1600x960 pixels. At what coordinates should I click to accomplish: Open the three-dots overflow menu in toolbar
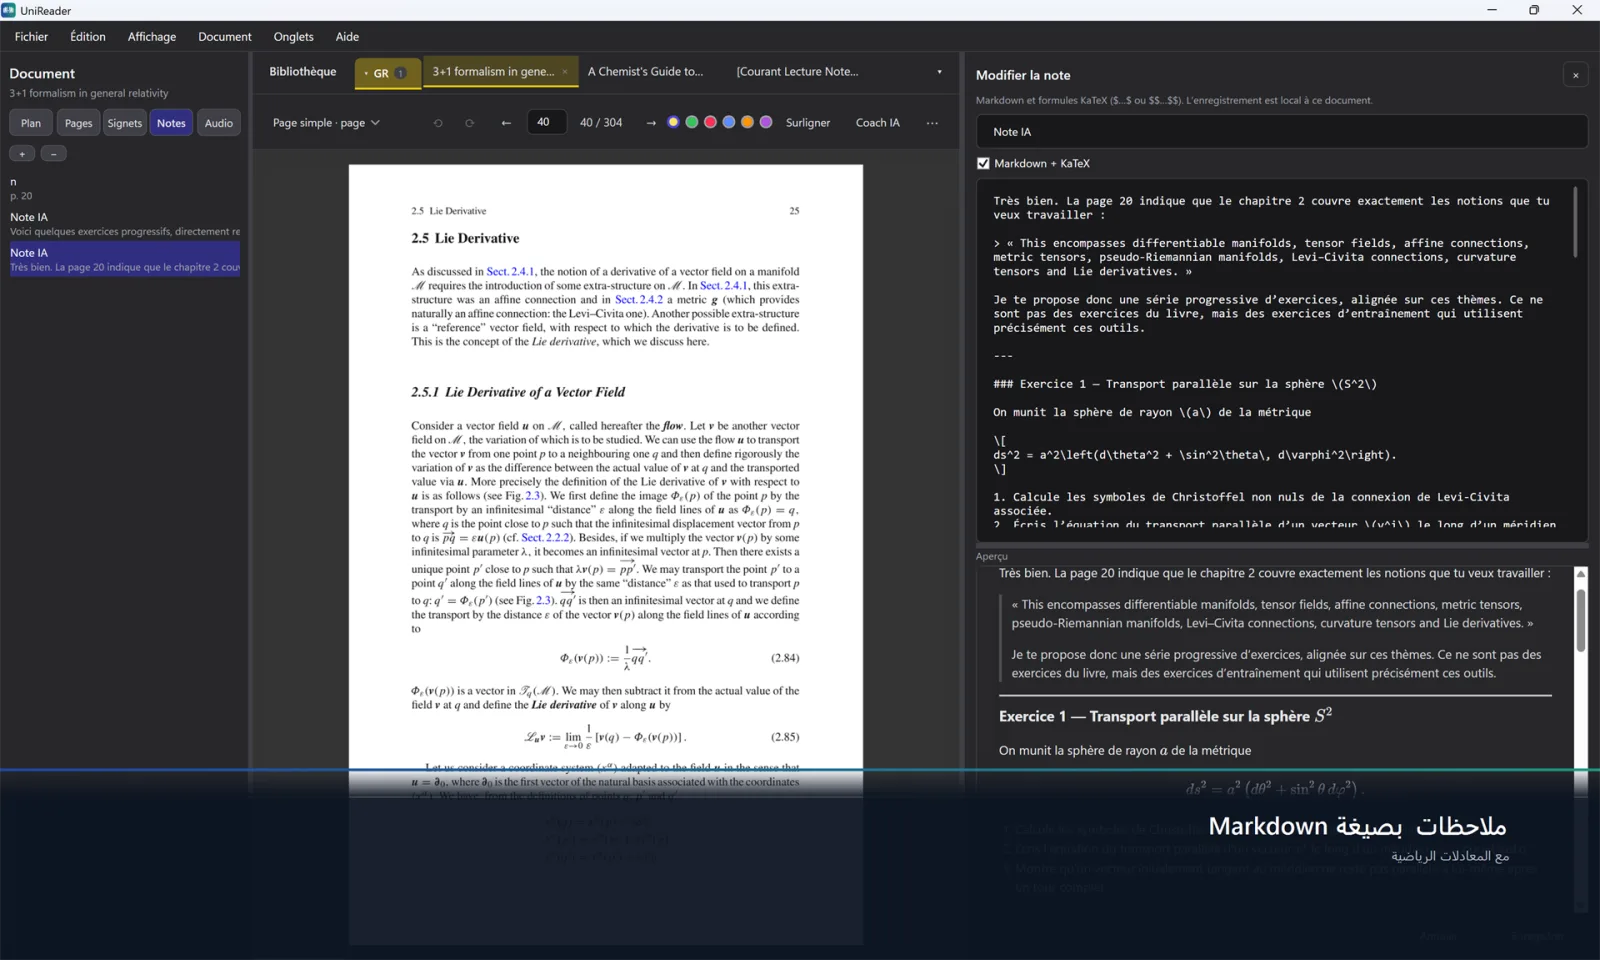[x=932, y=123]
